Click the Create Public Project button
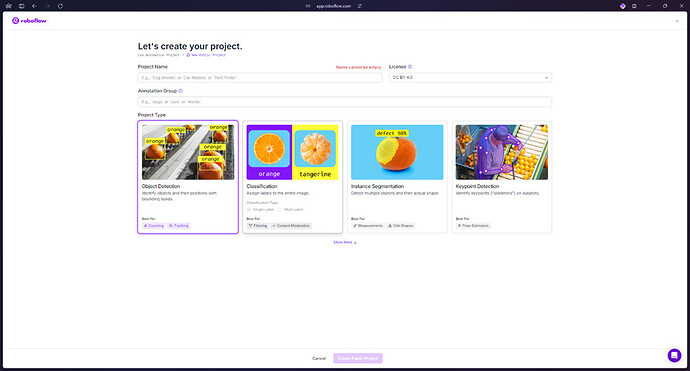Viewport: 690px width, 371px height. 358,358
